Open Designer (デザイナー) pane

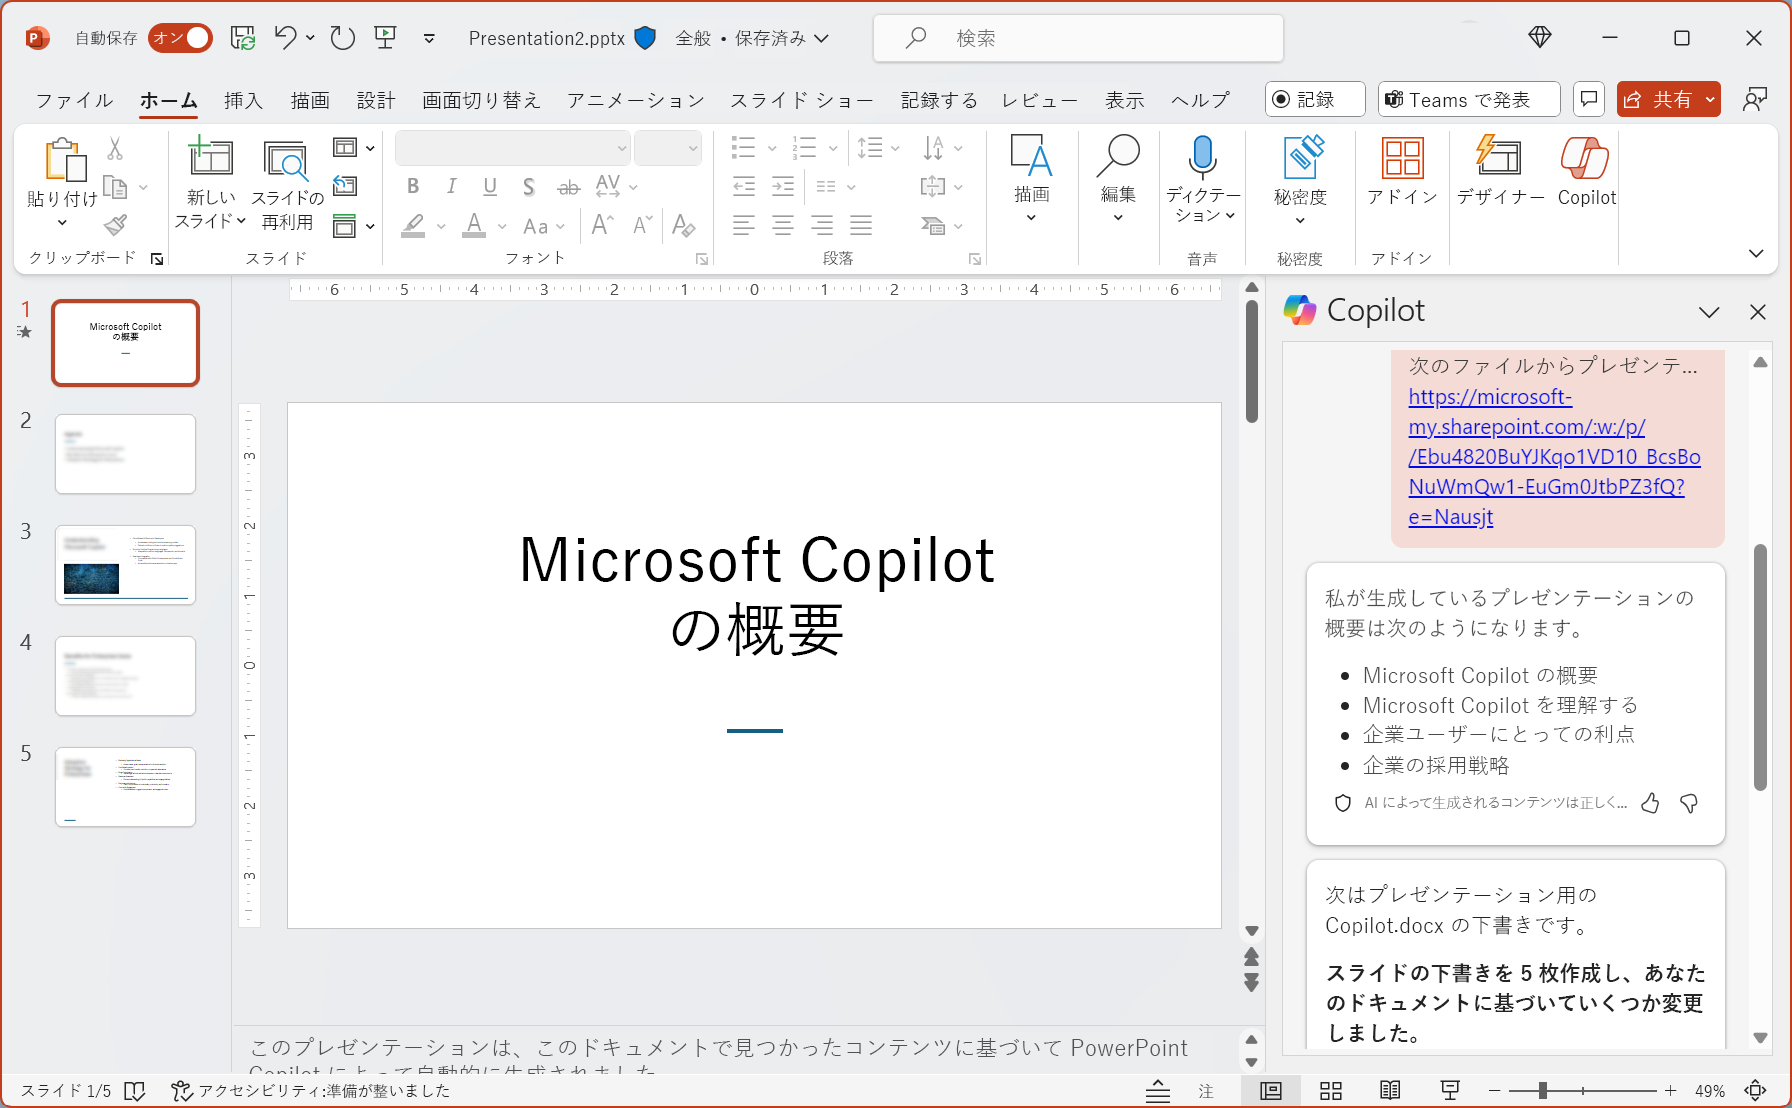click(x=1500, y=170)
